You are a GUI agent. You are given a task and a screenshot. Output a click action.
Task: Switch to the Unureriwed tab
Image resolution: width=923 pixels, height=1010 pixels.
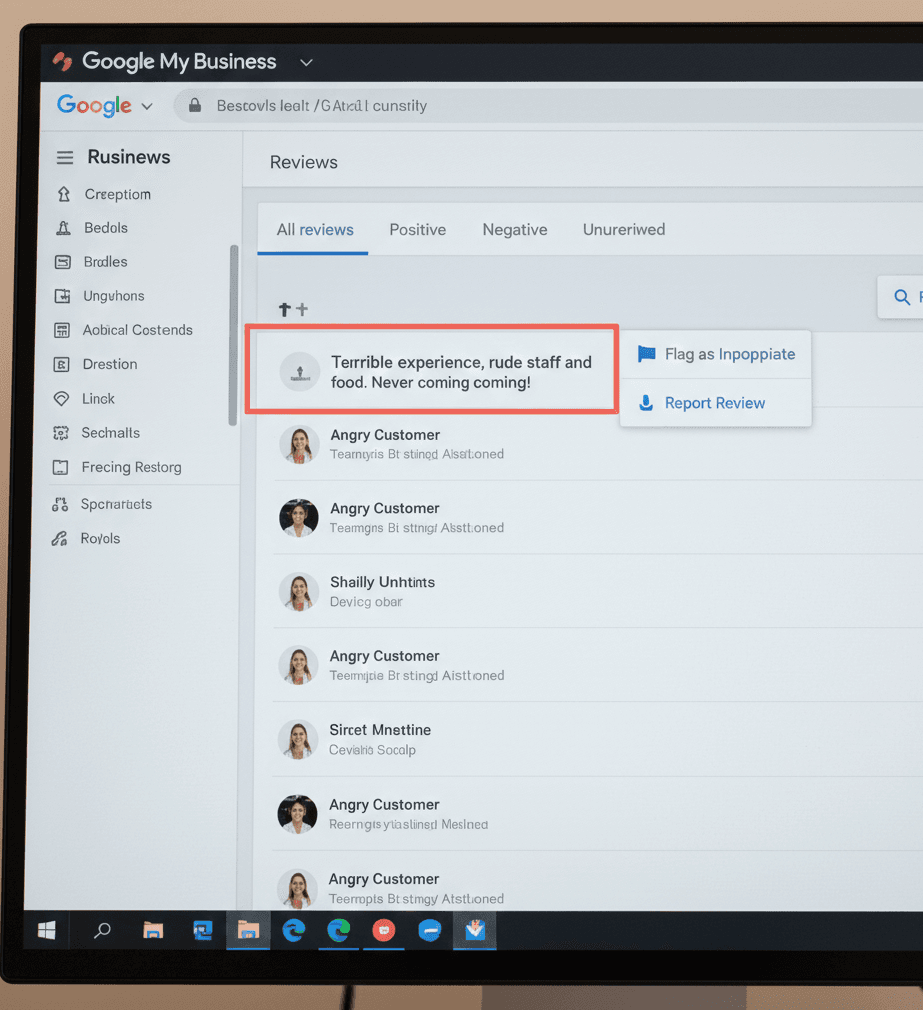623,230
